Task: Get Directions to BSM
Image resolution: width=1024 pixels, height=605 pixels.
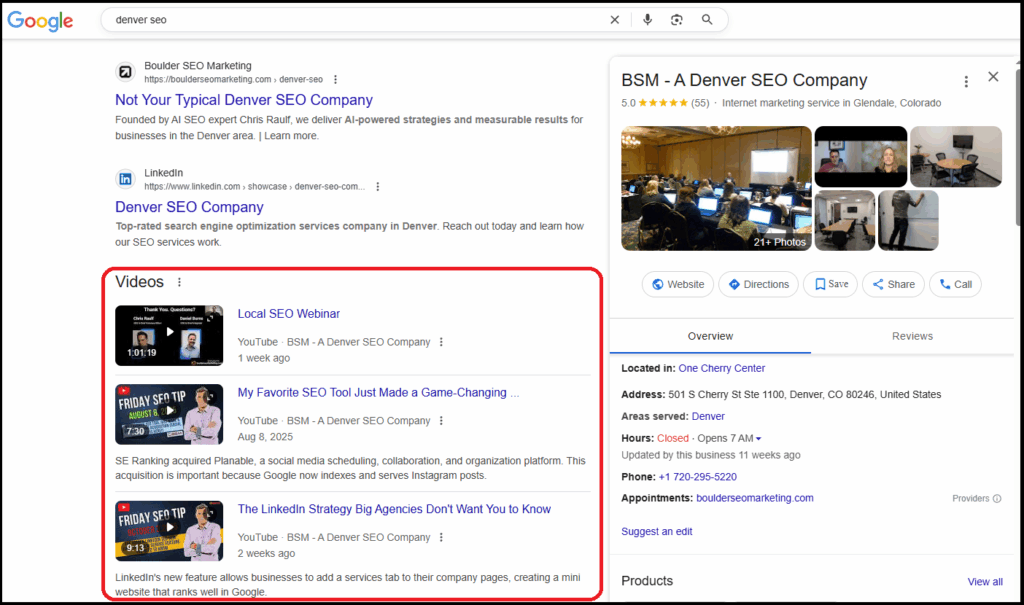Action: click(758, 284)
